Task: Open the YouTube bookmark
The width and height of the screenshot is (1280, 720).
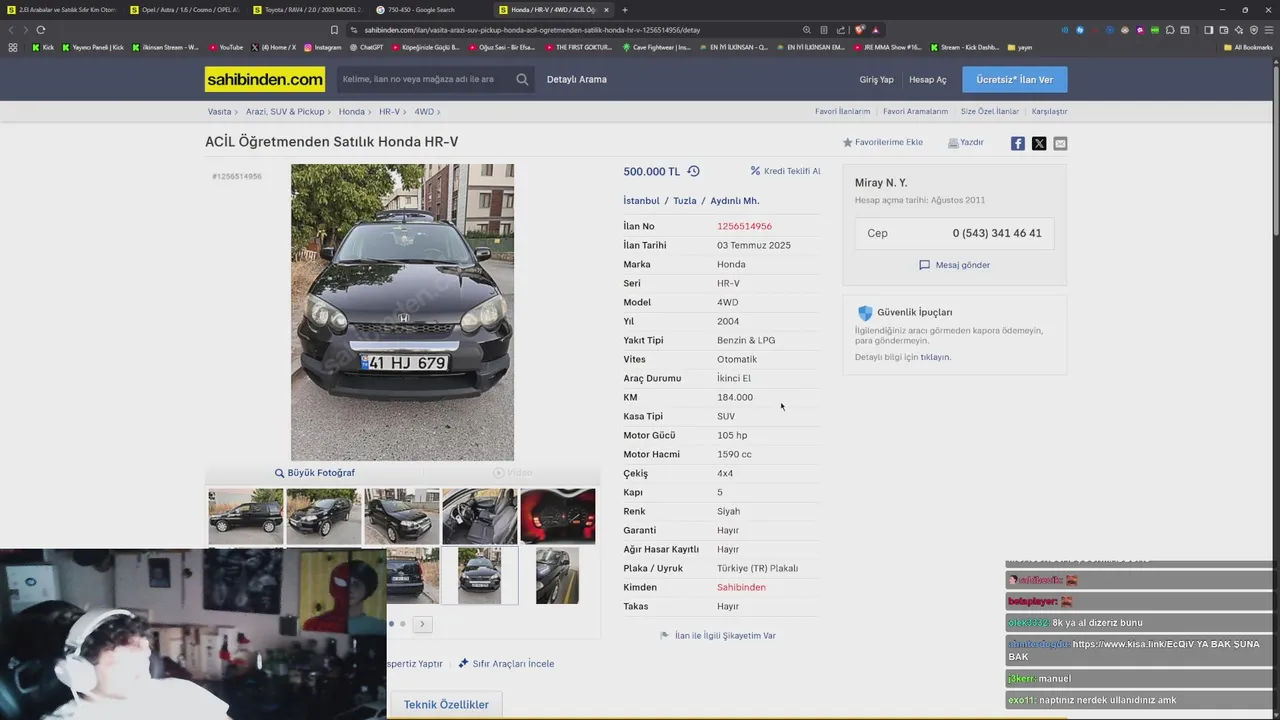Action: point(226,47)
